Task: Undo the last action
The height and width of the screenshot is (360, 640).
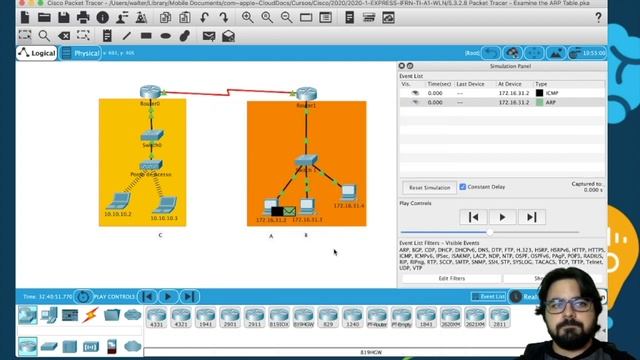Action: 204,18
